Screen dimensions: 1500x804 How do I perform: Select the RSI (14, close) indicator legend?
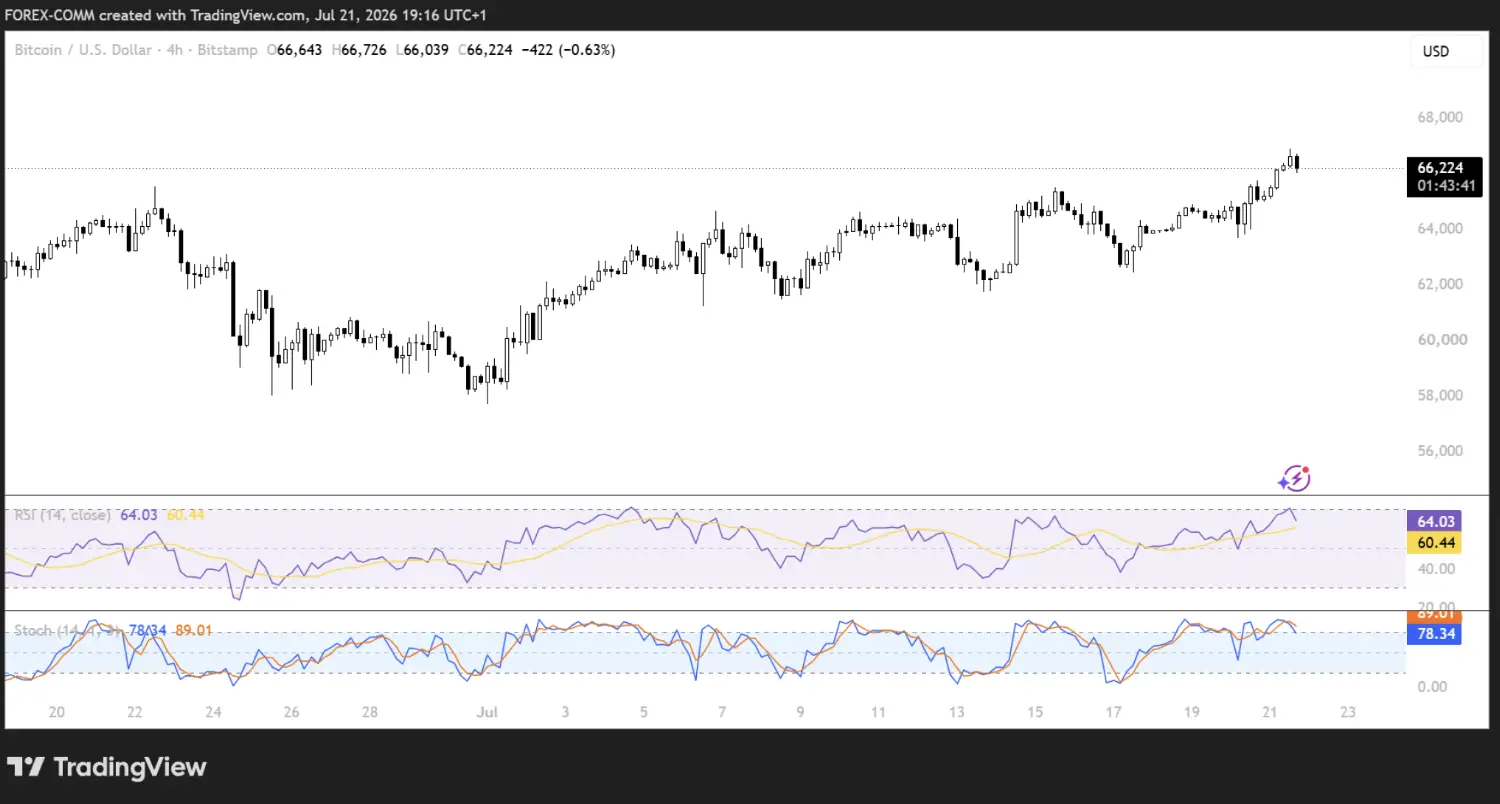click(62, 515)
